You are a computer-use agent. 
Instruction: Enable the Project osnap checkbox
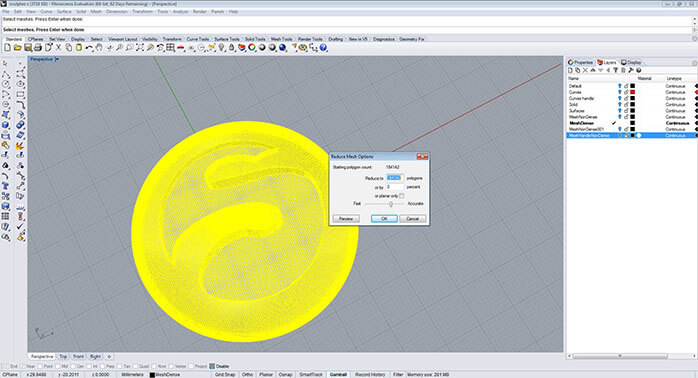click(191, 366)
